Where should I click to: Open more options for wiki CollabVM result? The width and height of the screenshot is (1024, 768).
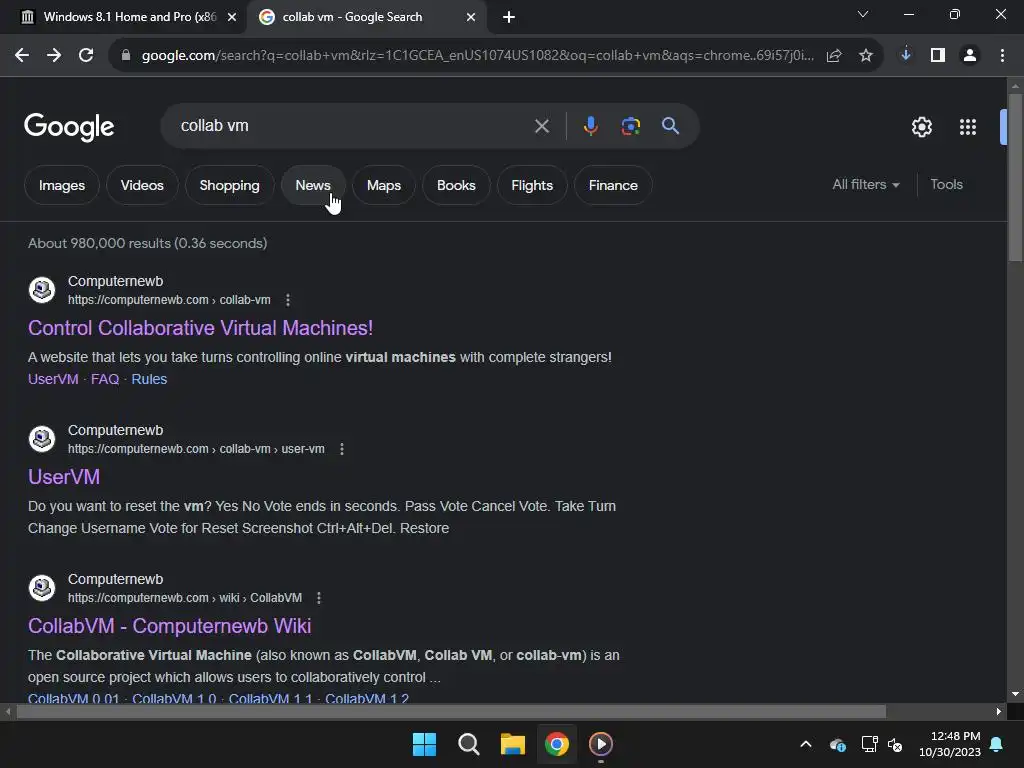[319, 598]
